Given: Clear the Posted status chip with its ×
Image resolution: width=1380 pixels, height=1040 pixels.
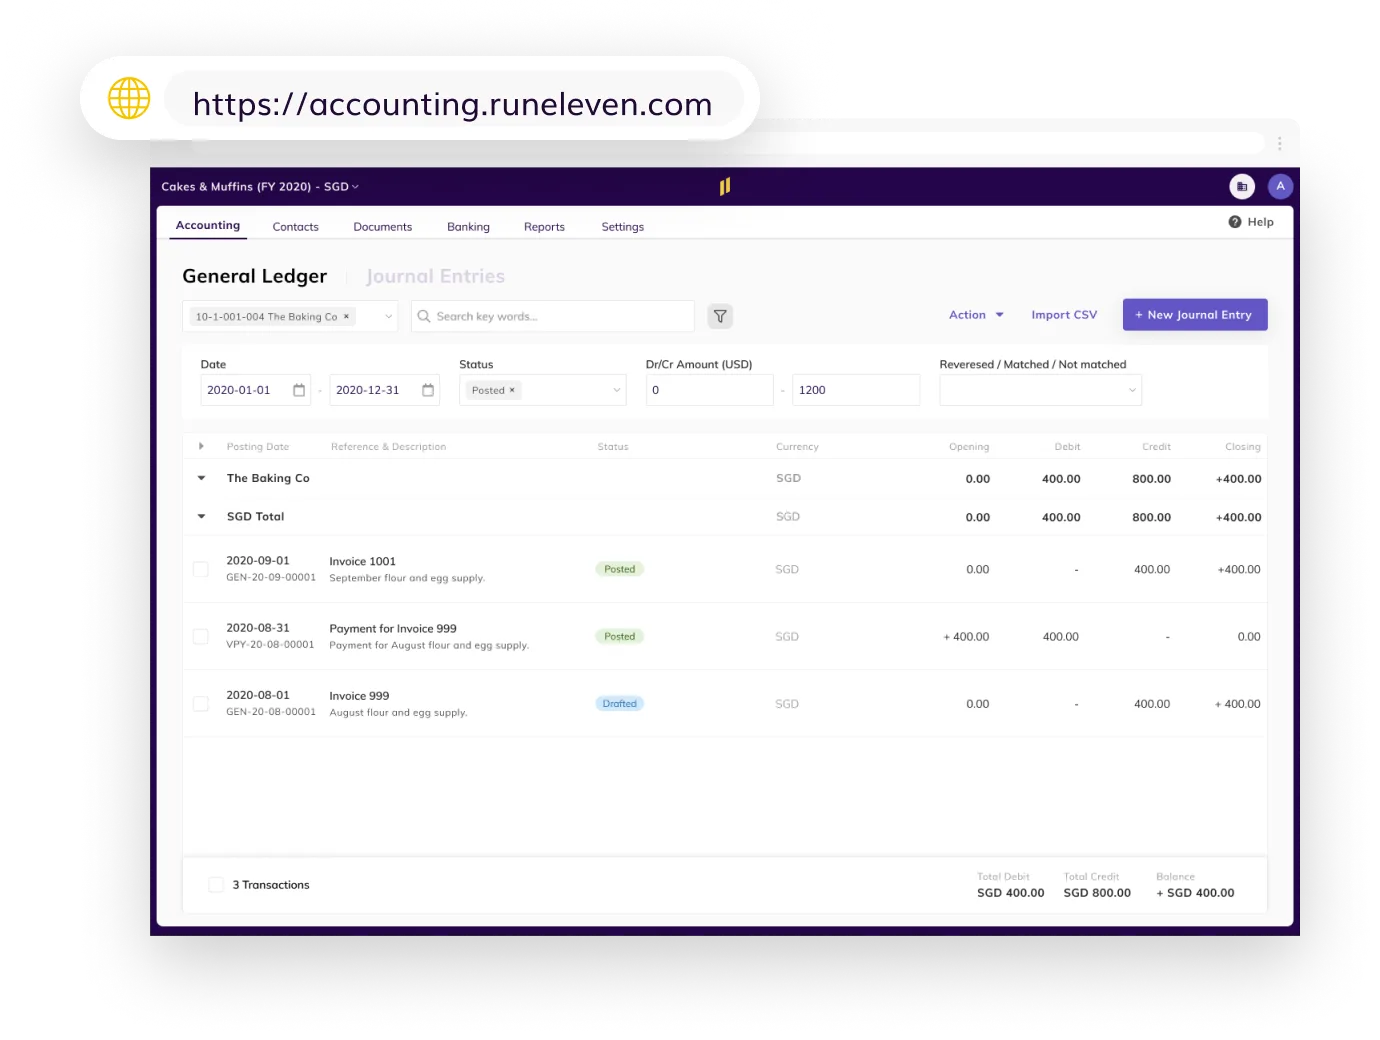Looking at the screenshot, I should [x=511, y=390].
